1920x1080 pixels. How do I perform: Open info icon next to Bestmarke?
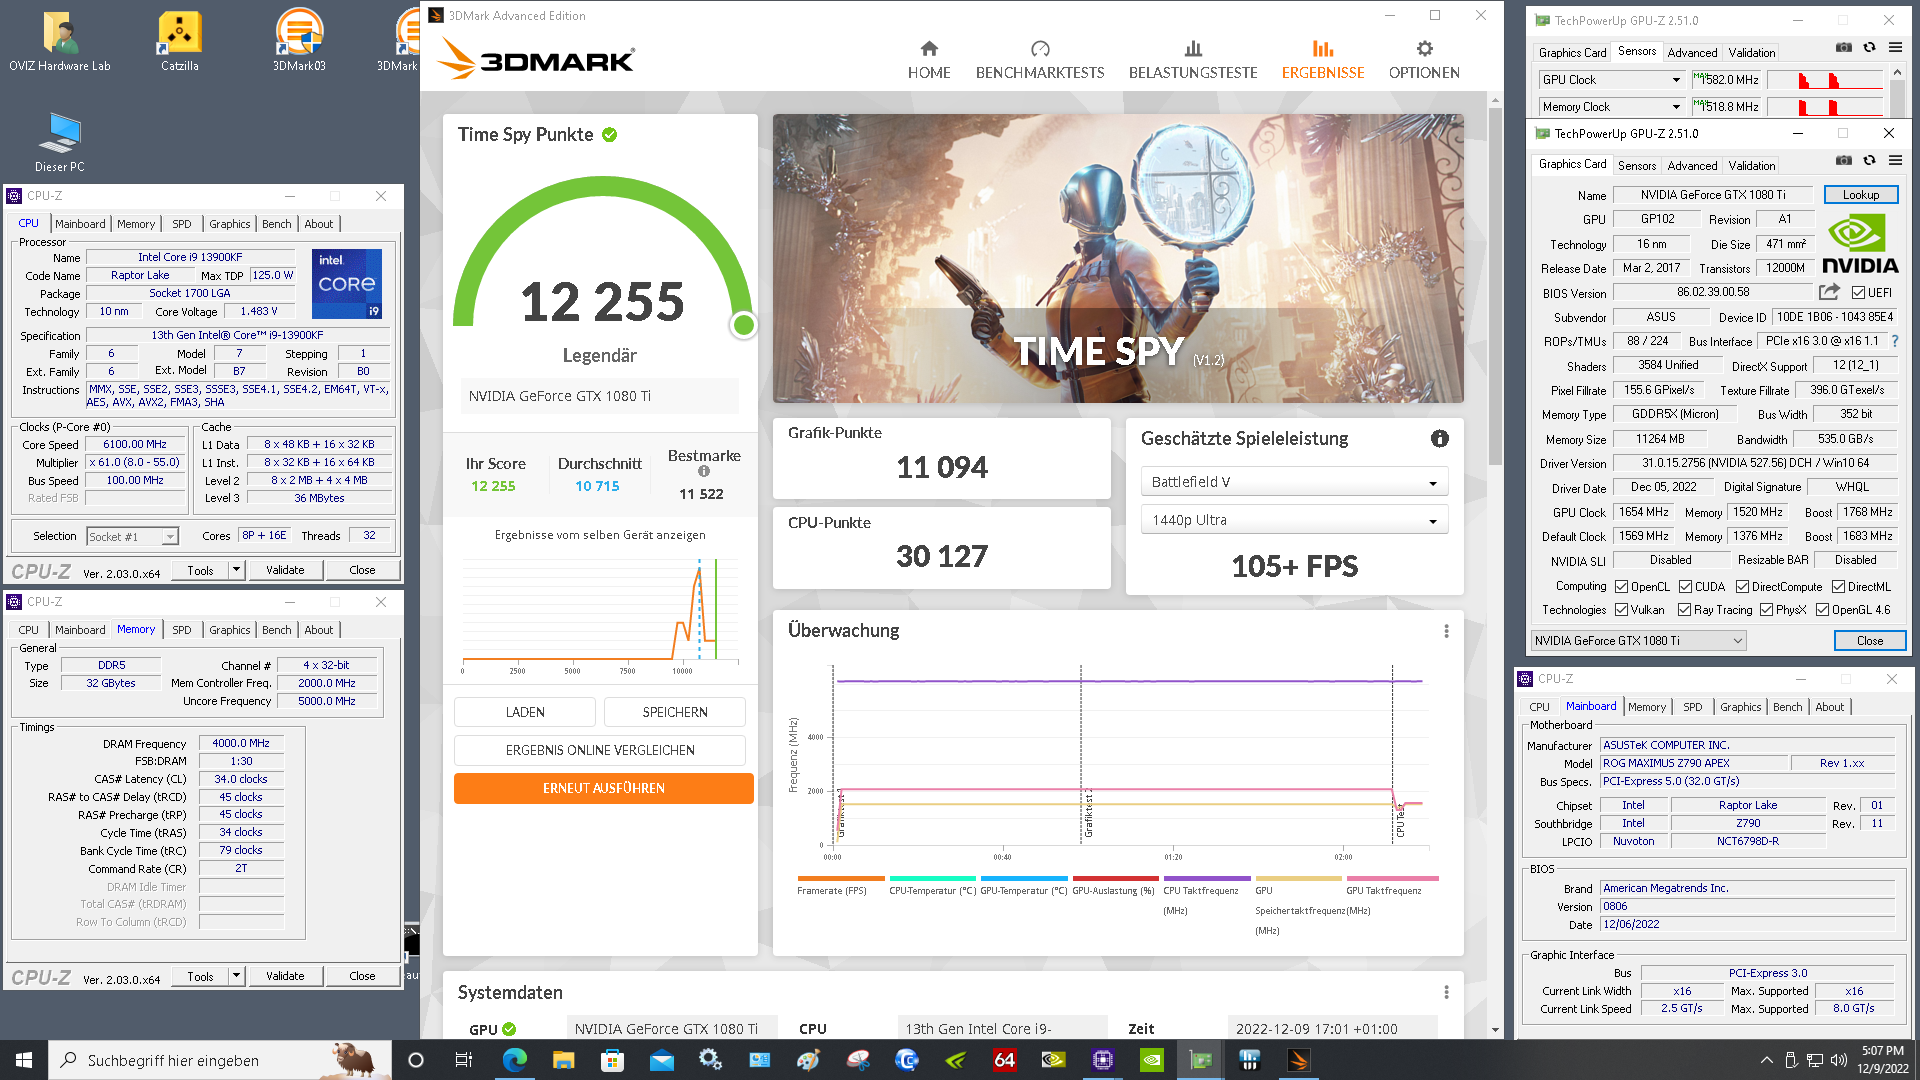tap(704, 471)
